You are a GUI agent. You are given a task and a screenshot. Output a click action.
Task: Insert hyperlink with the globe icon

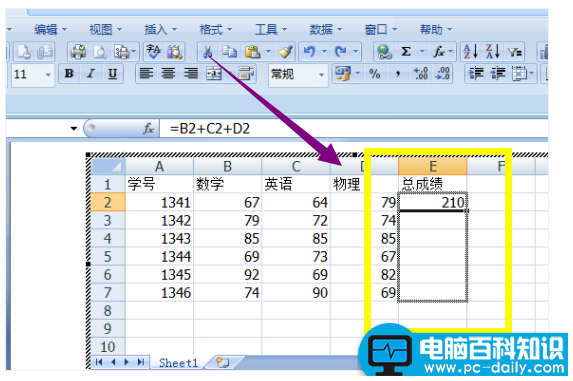384,52
